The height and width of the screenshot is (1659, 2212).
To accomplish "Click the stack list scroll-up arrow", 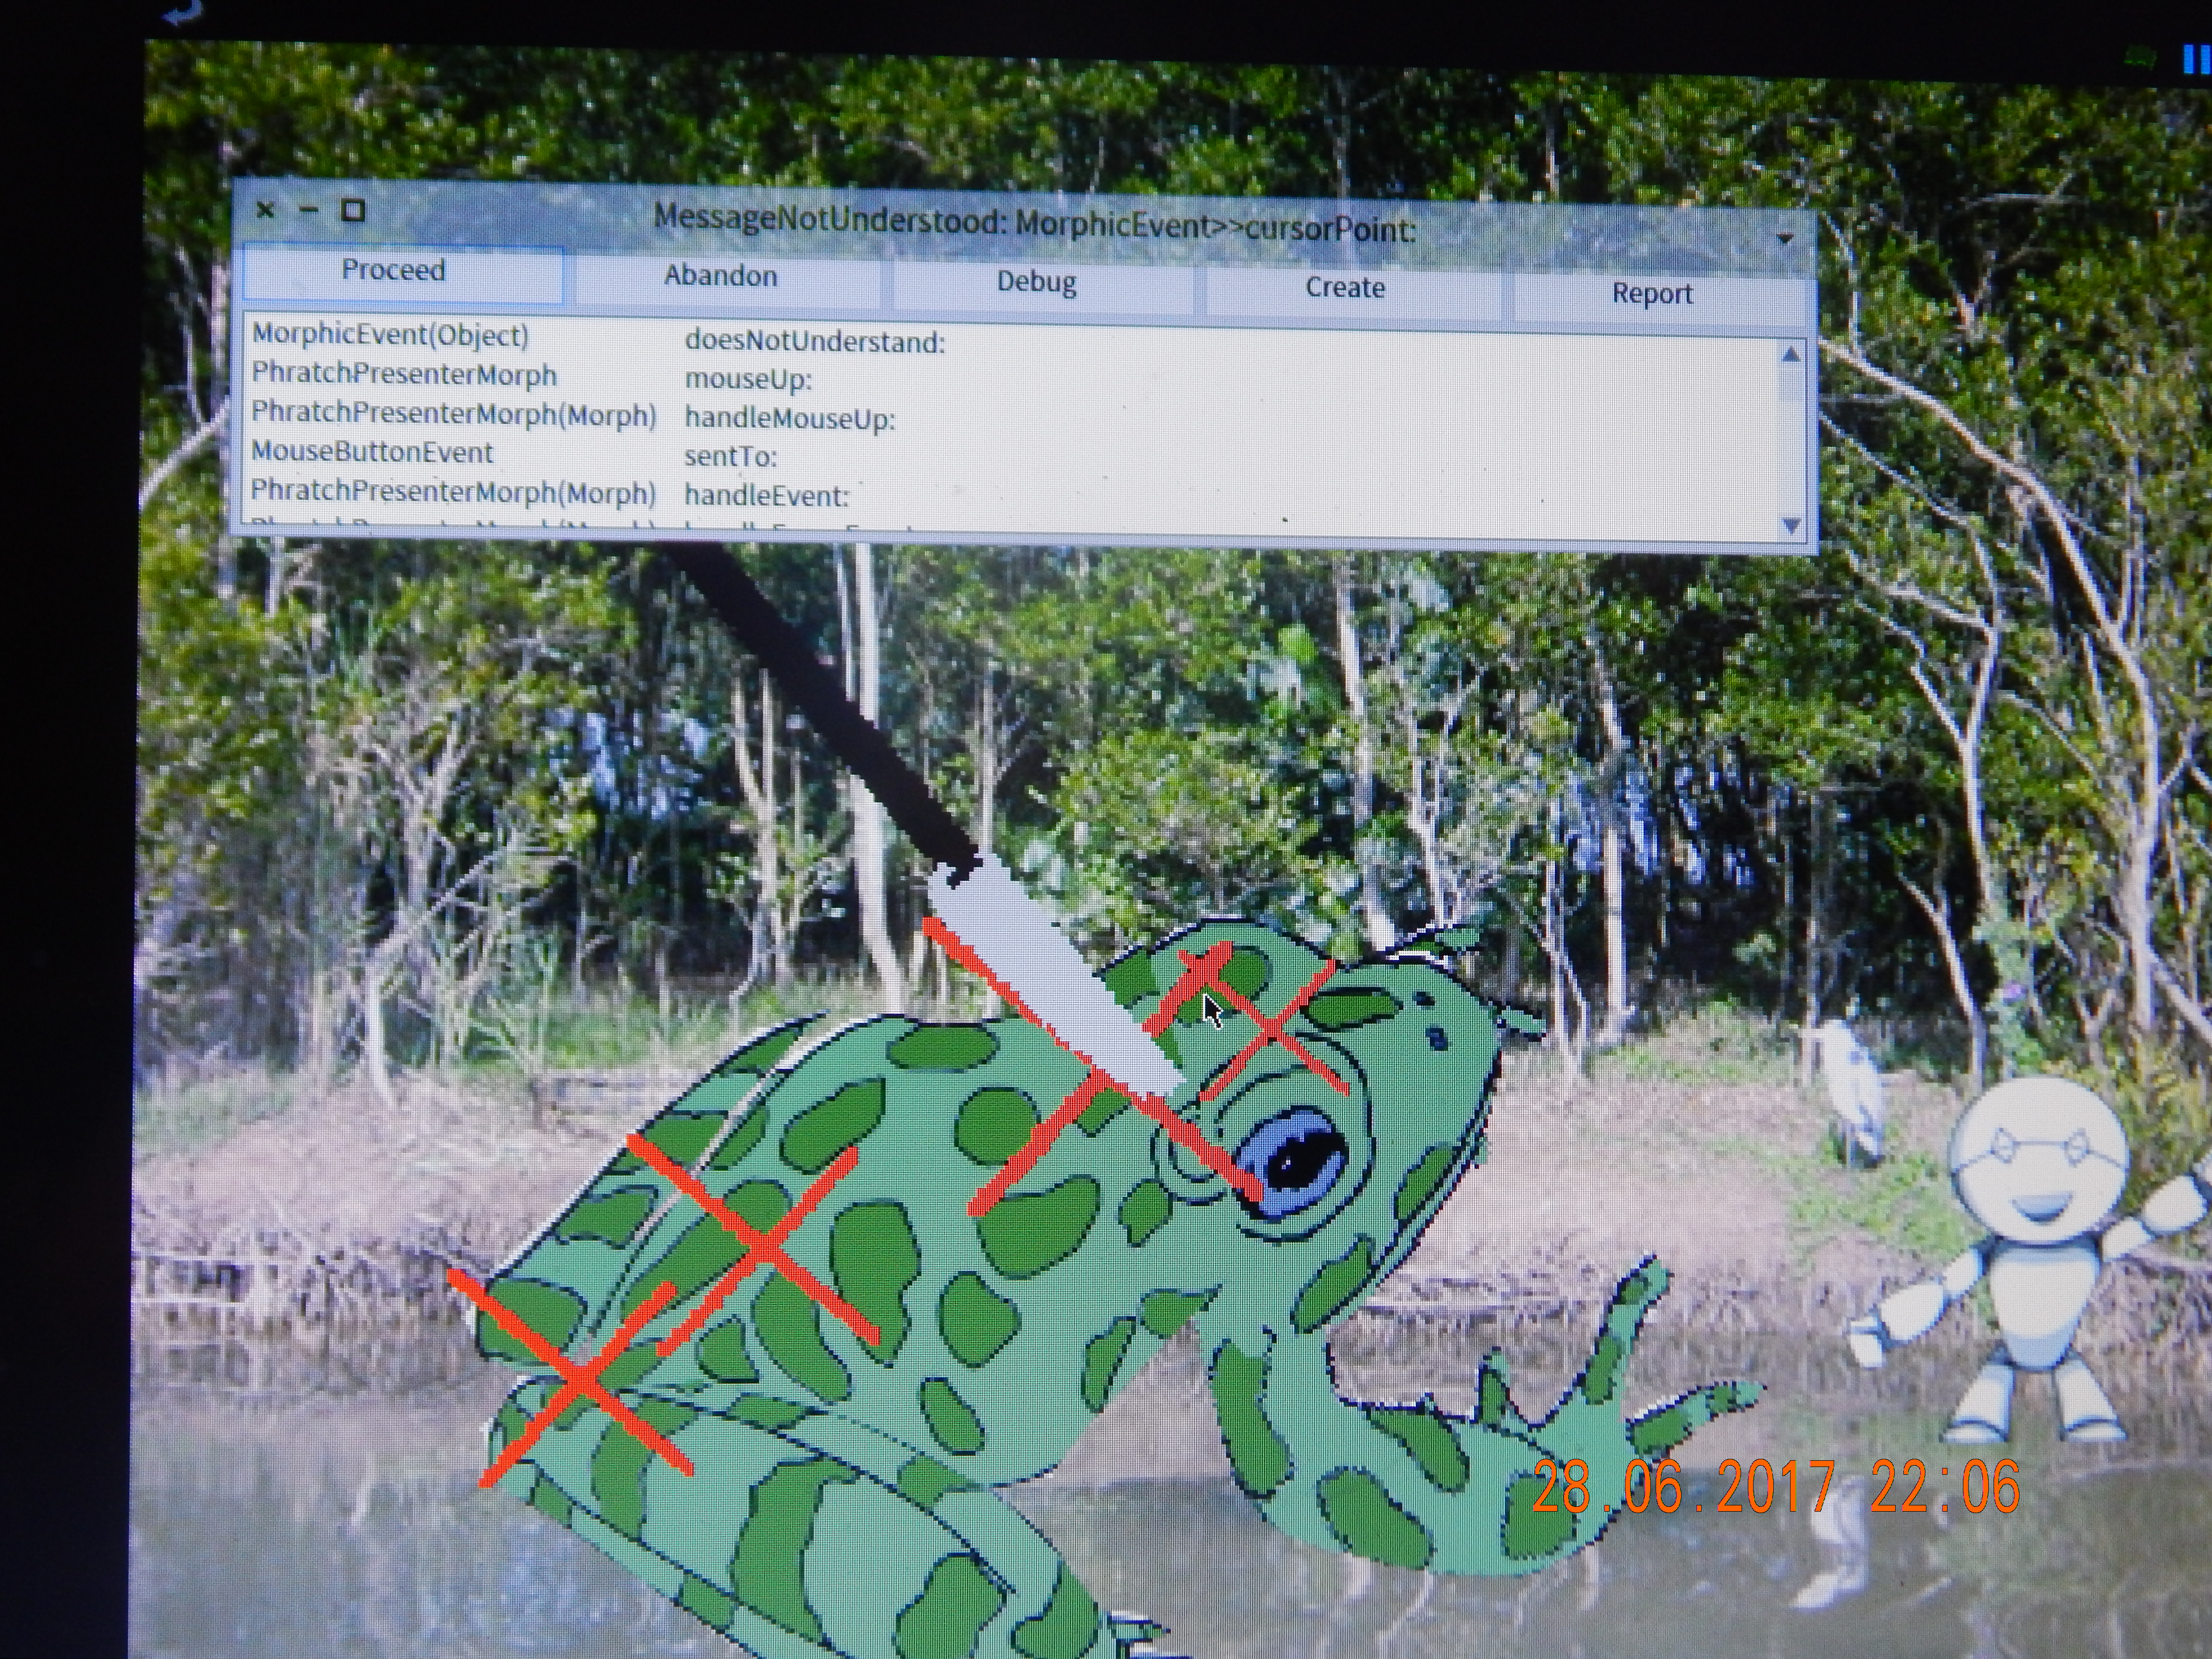I will (1791, 355).
